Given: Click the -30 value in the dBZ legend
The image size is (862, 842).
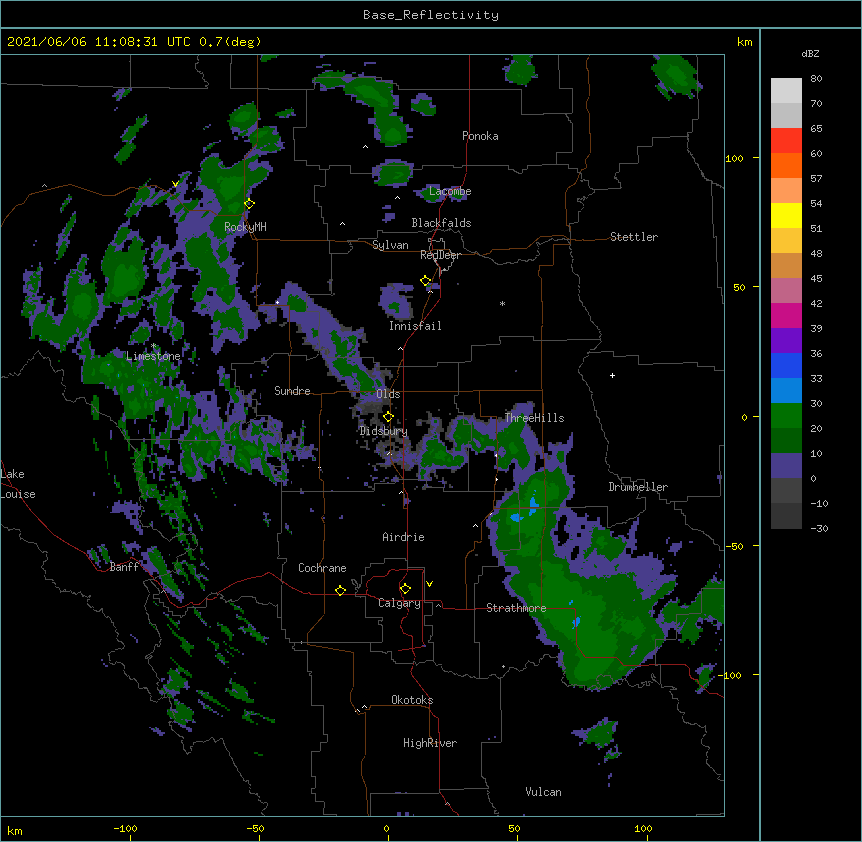Looking at the screenshot, I should coord(819,528).
